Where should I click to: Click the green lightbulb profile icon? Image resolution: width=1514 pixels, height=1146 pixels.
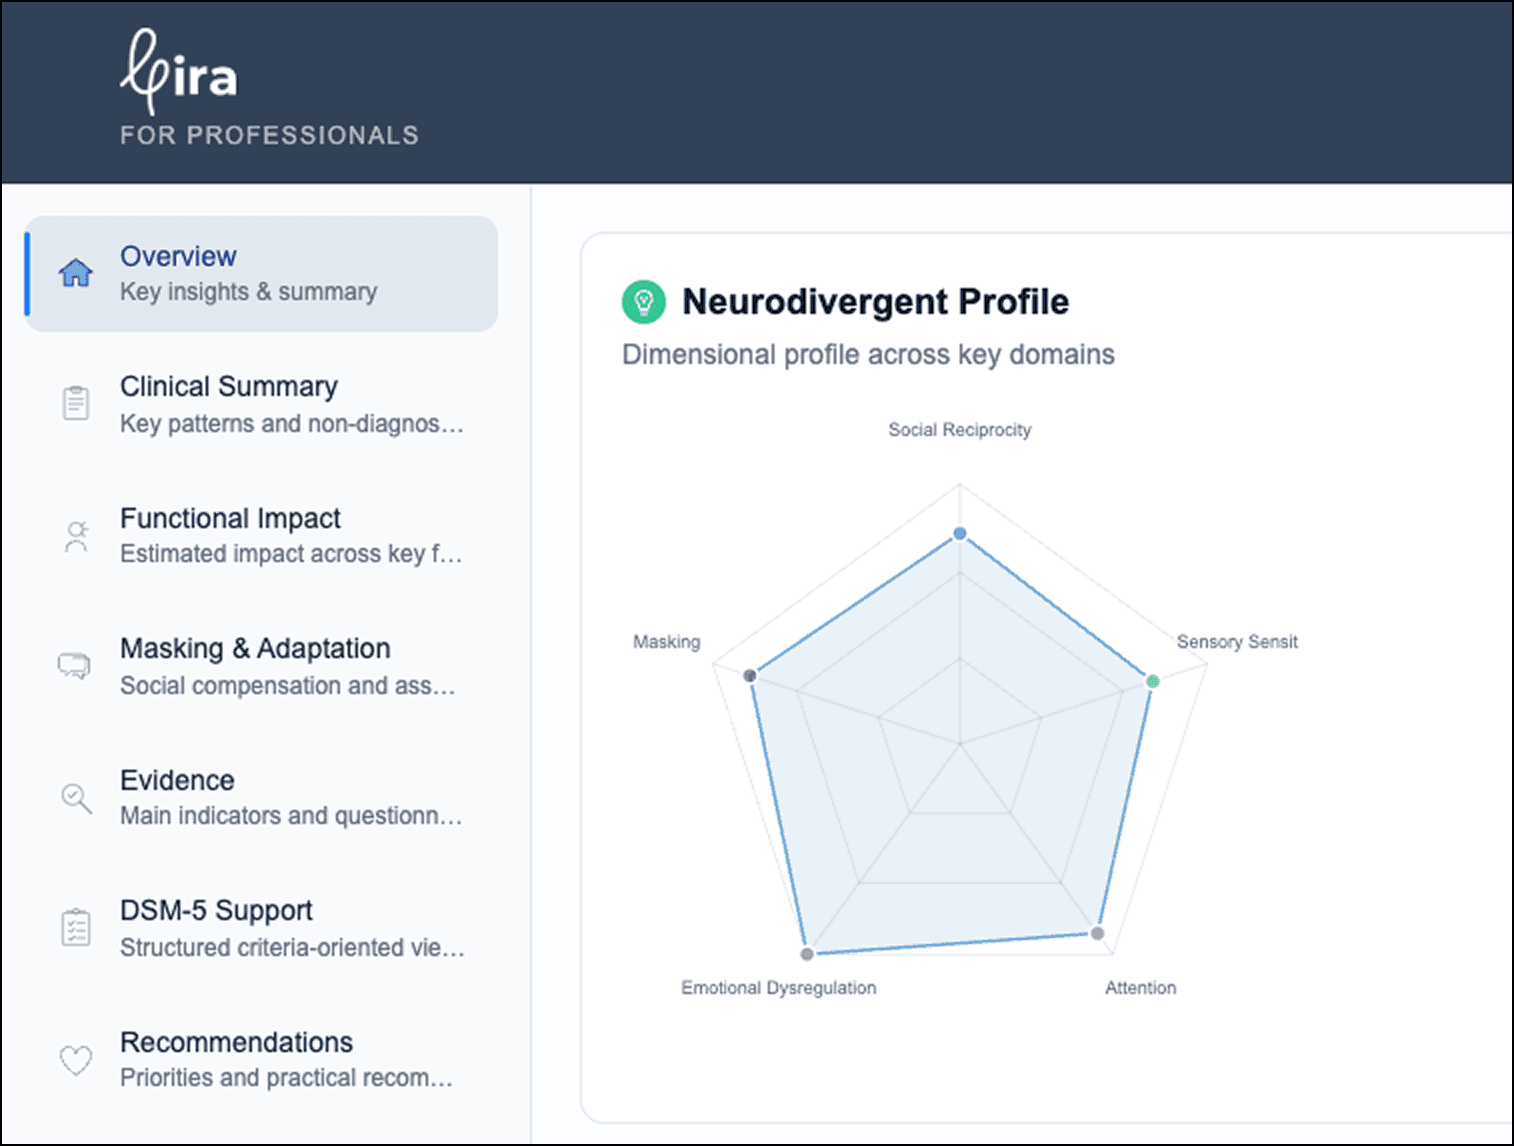coord(643,302)
